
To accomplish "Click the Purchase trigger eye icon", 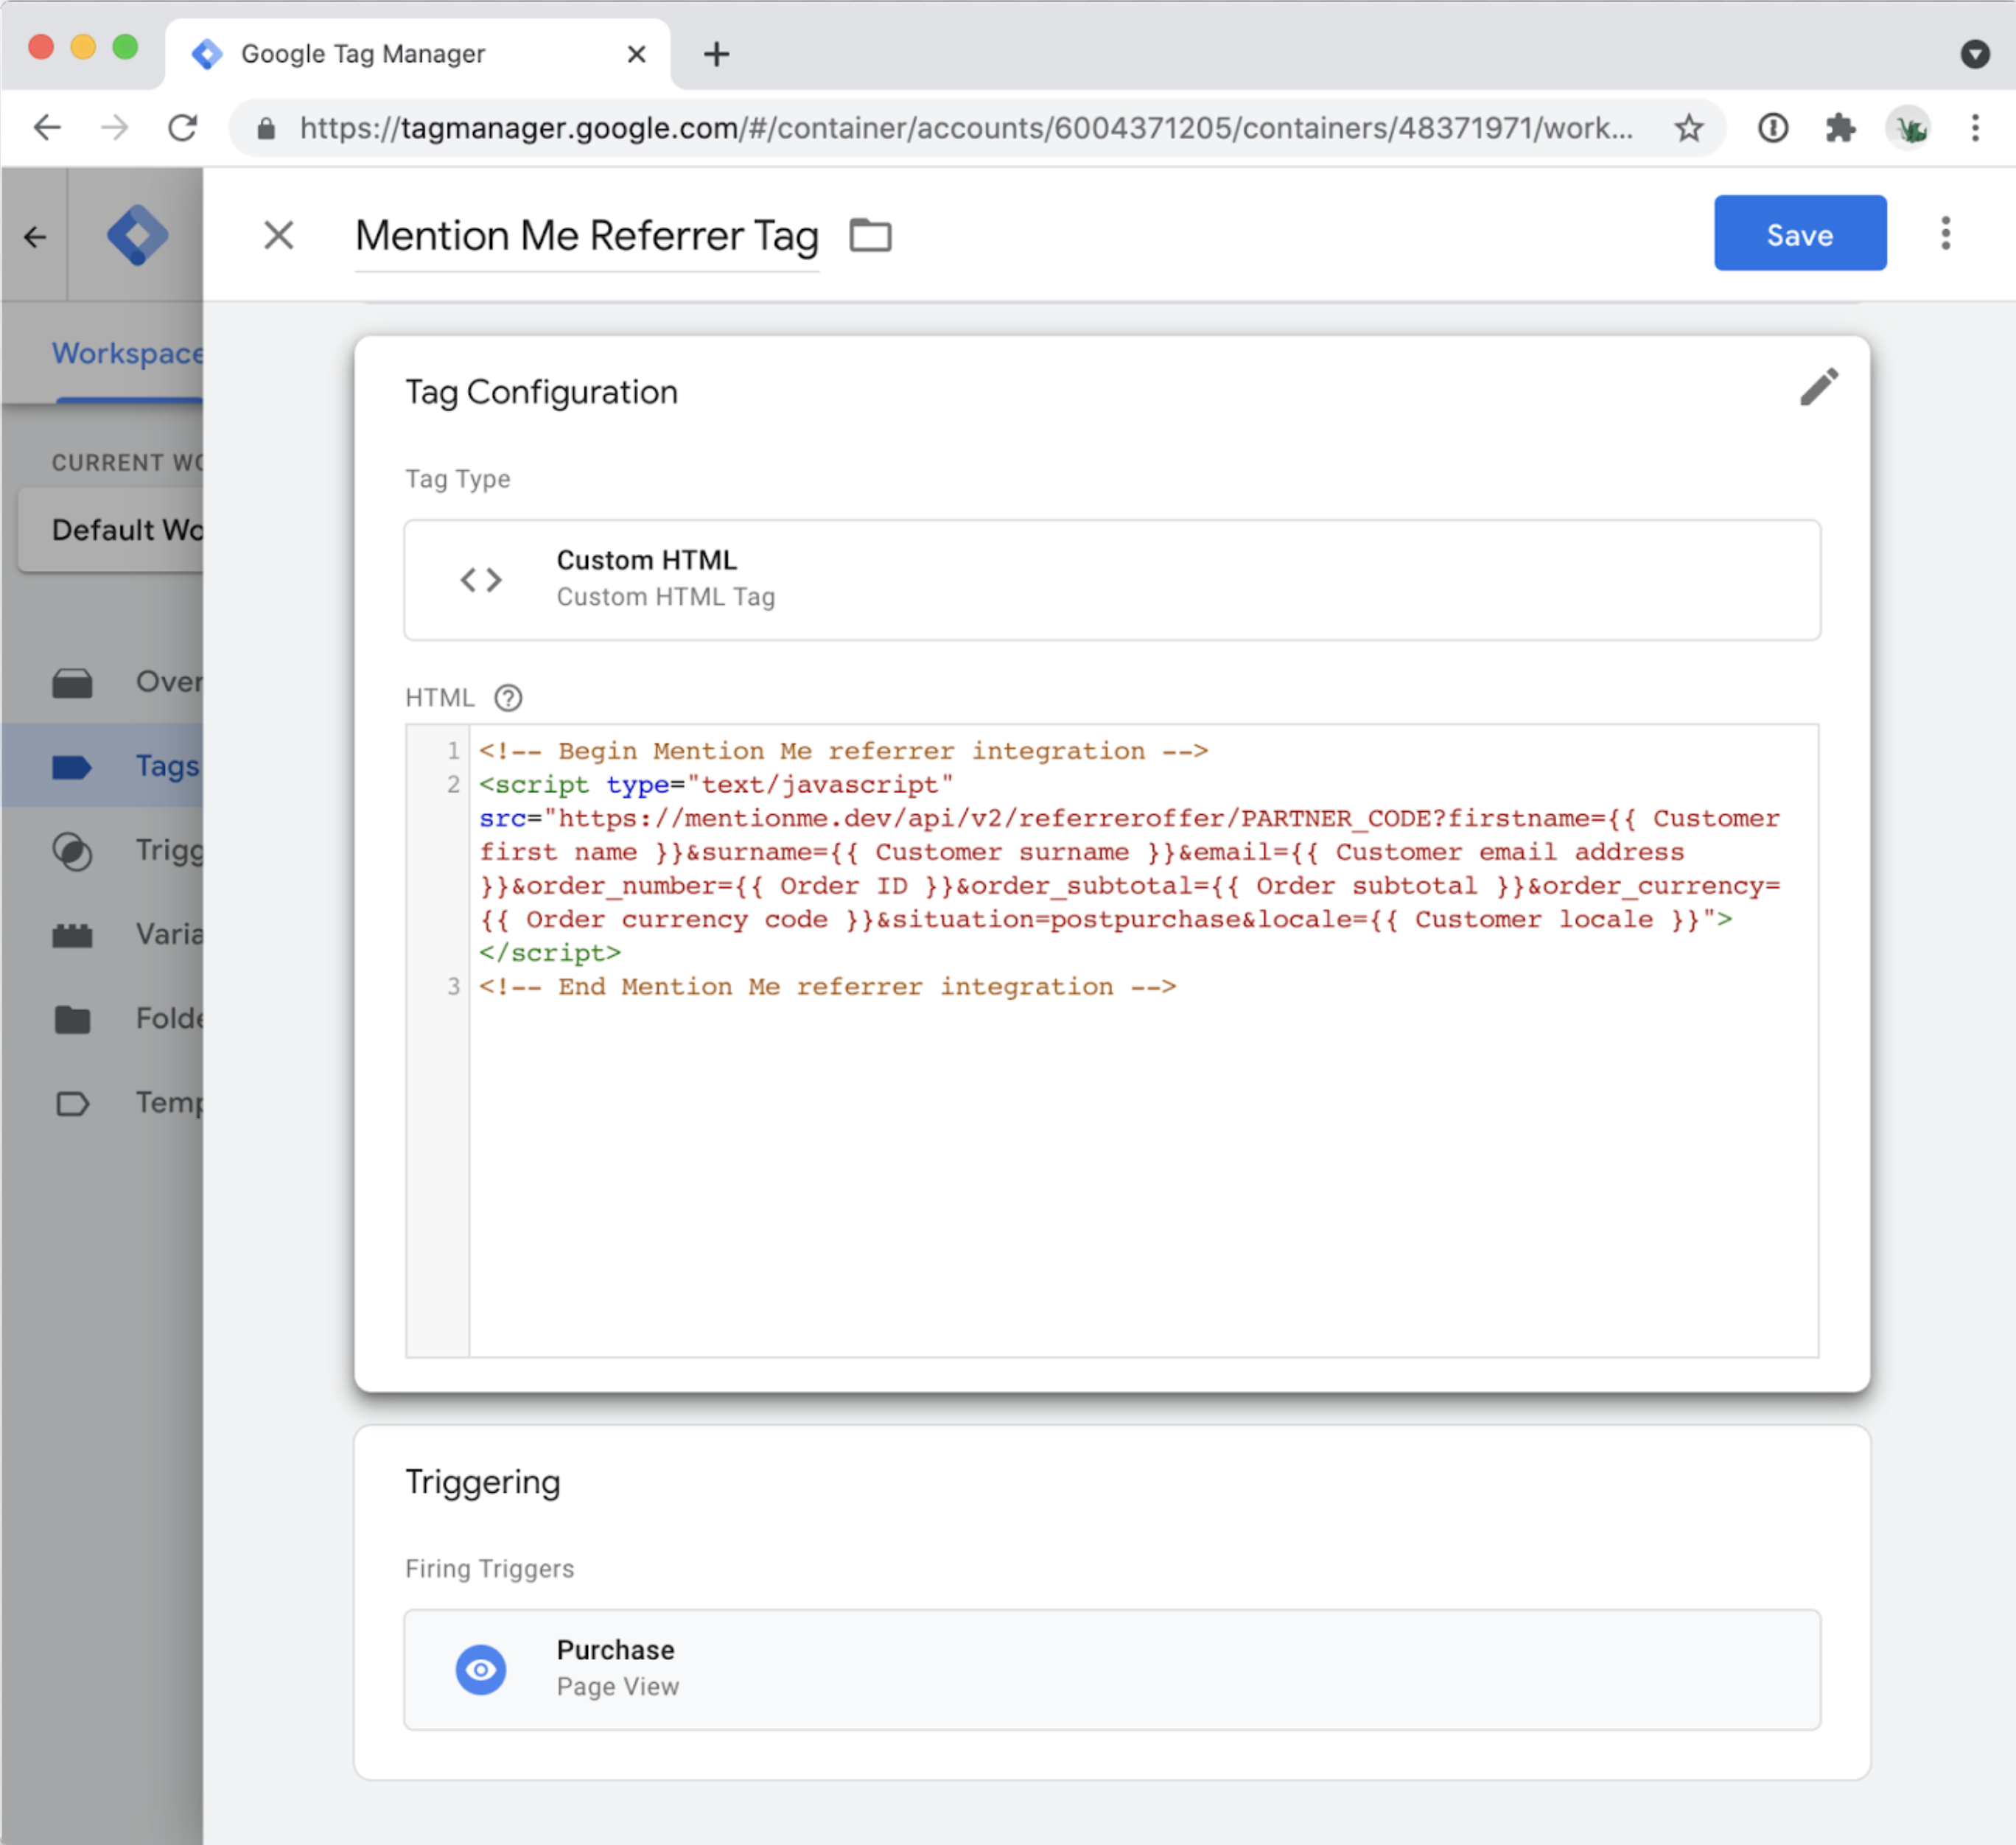I will (x=480, y=1670).
